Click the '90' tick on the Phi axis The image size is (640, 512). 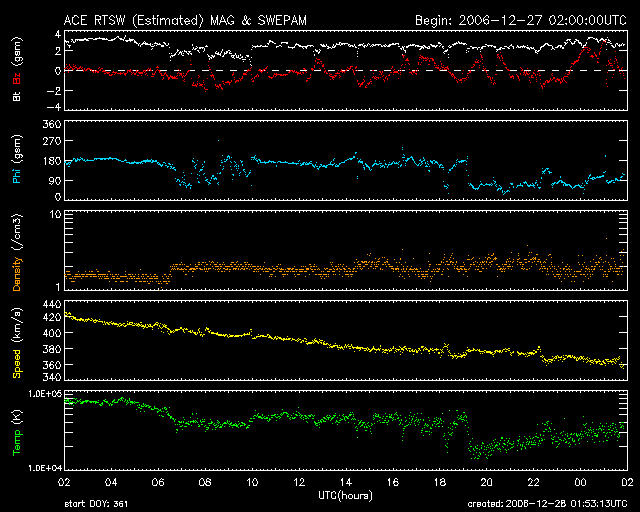(55, 180)
